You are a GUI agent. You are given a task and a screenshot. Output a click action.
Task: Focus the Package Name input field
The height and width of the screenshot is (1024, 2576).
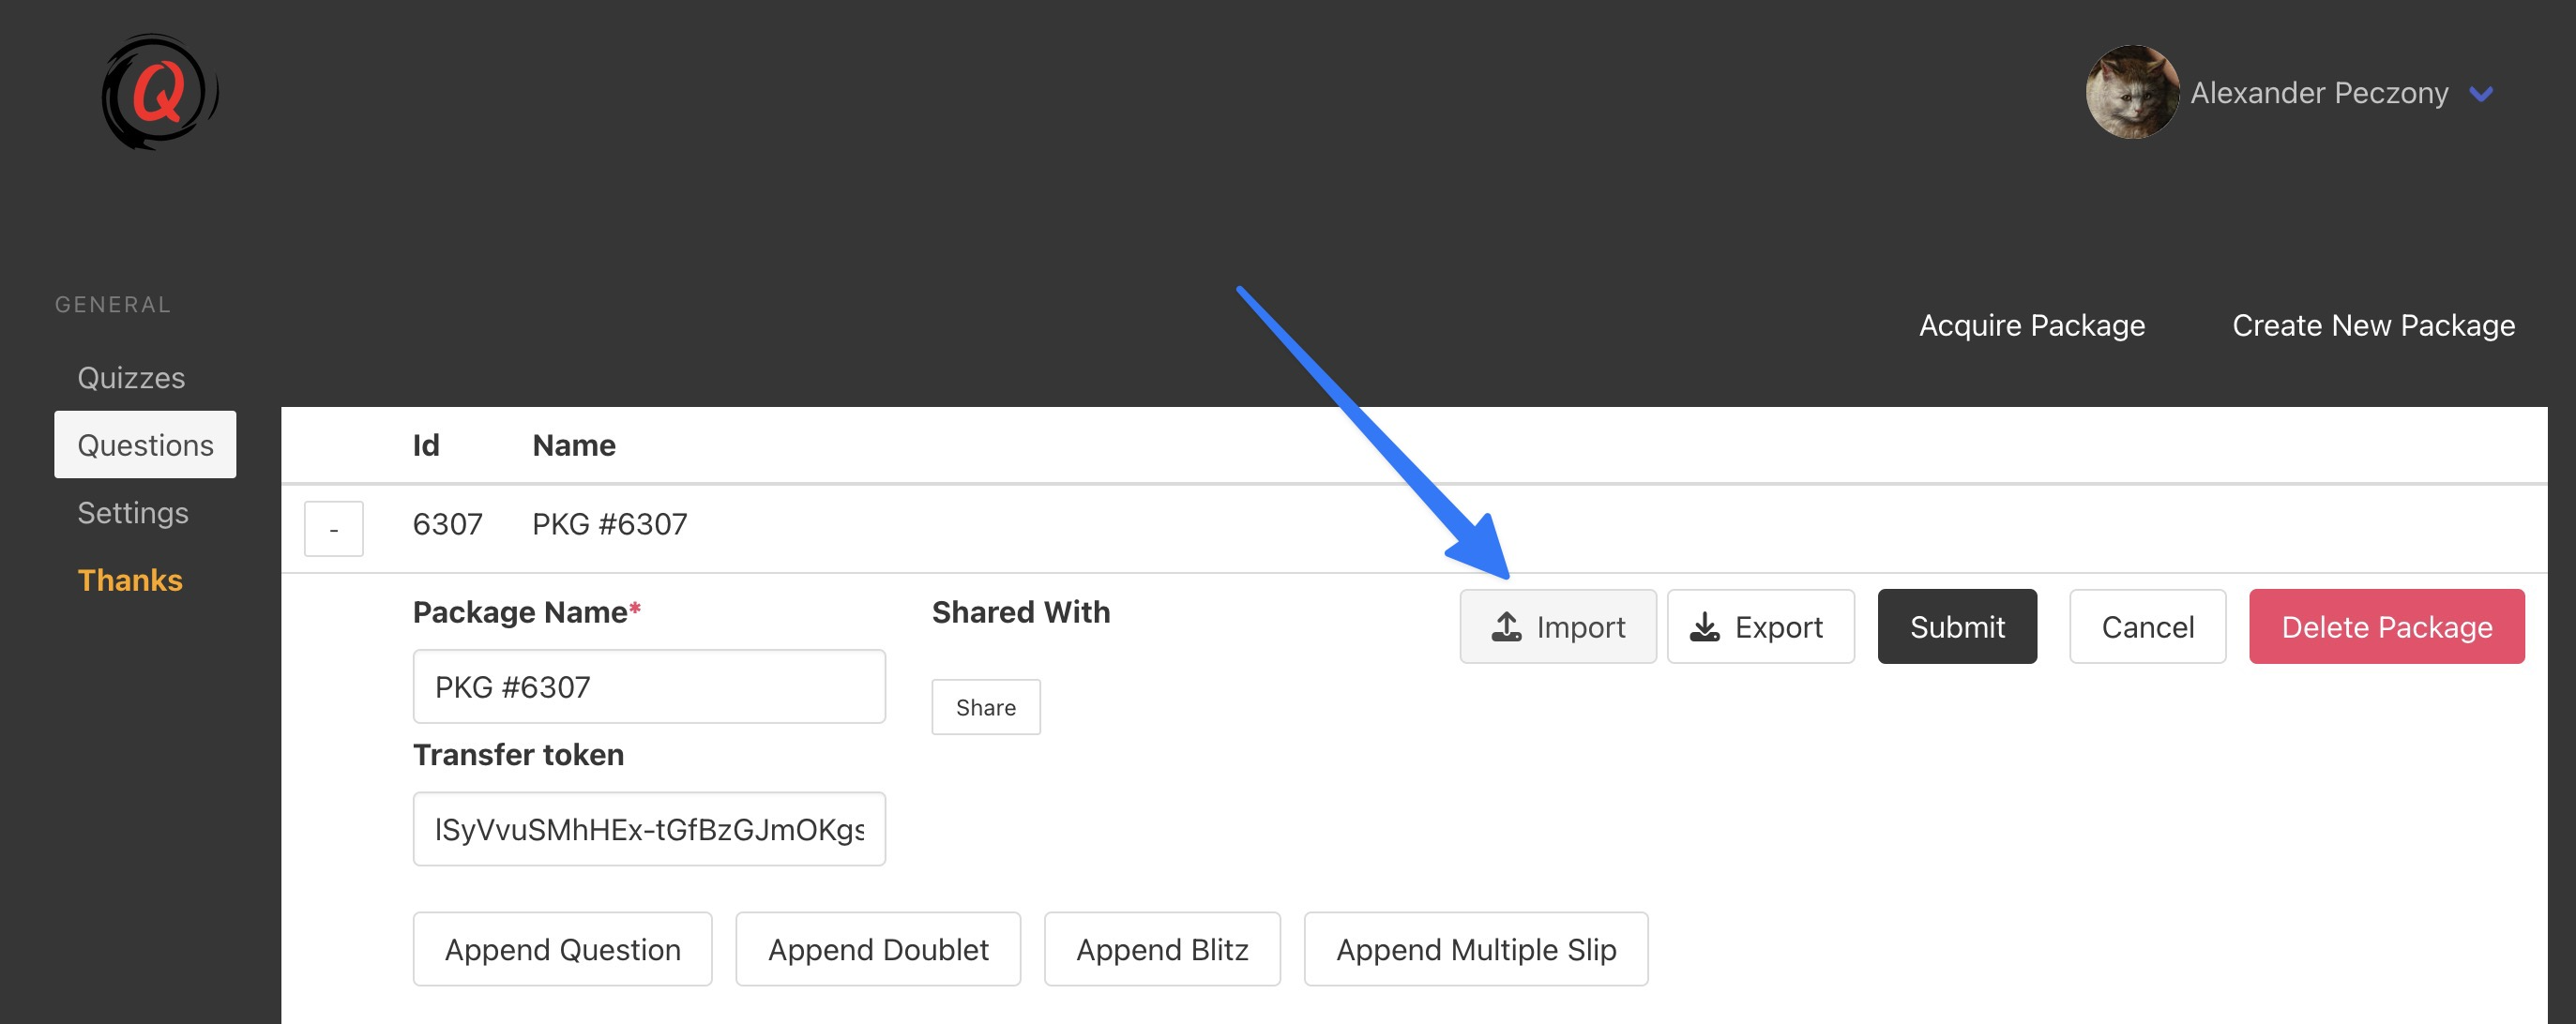(648, 687)
